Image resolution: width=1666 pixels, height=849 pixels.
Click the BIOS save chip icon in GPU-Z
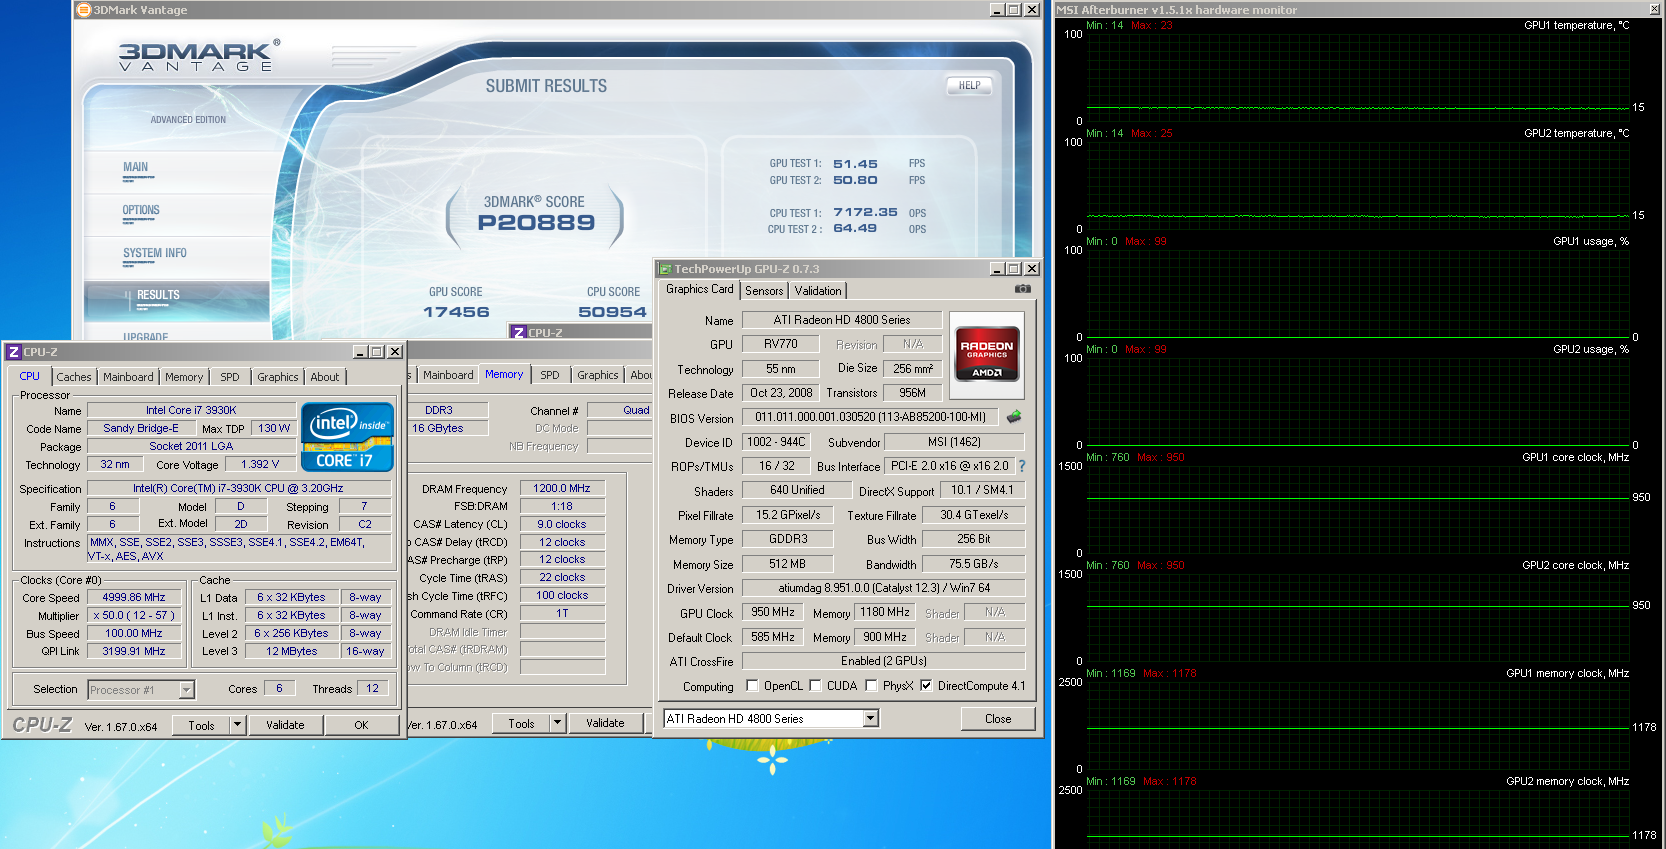[1014, 417]
